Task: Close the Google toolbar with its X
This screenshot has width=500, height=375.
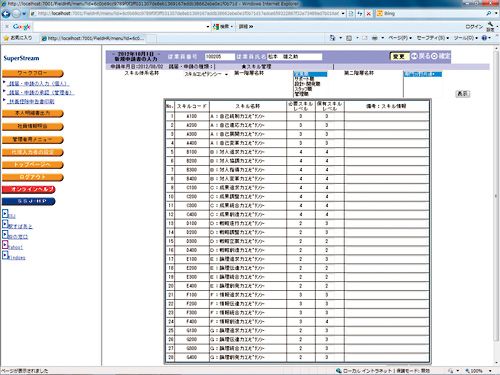Action: tap(7, 26)
